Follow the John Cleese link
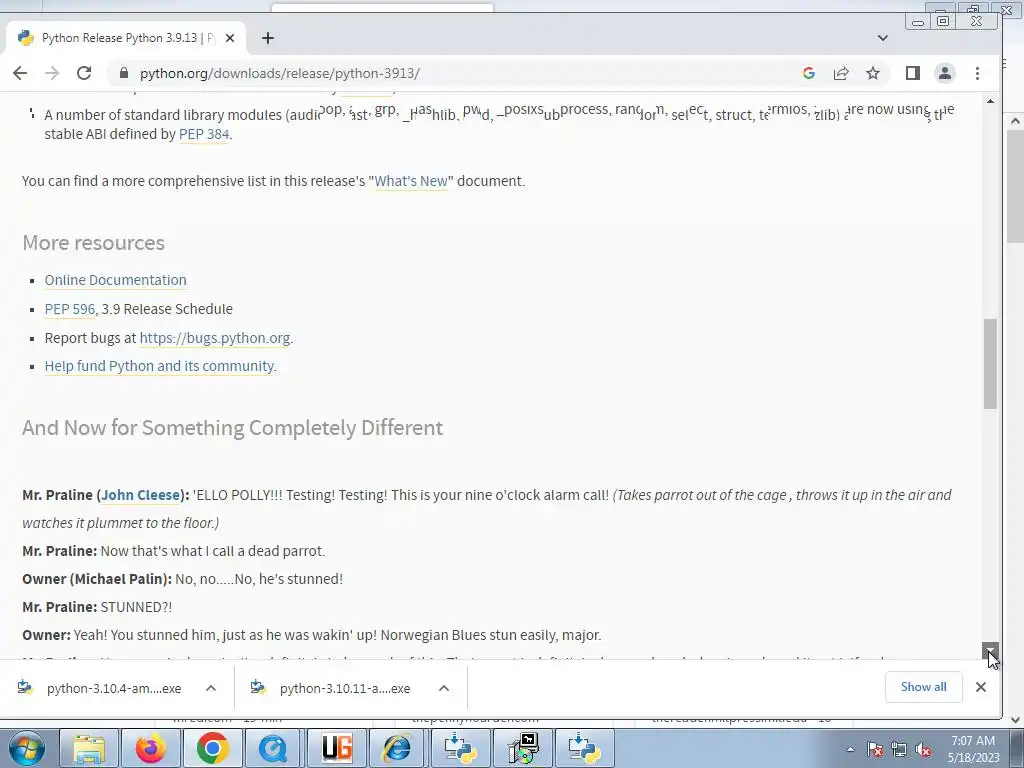The width and height of the screenshot is (1024, 768). [140, 495]
